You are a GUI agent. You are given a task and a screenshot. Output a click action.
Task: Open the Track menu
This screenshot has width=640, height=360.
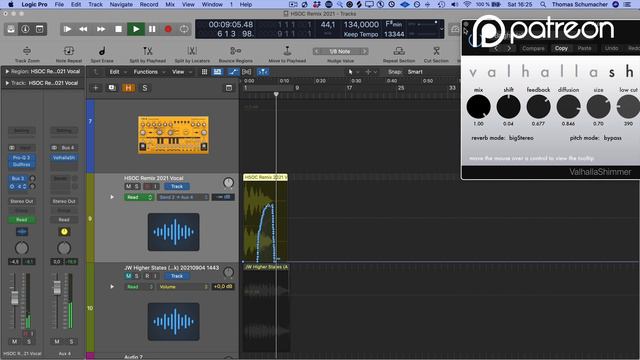click(96, 4)
